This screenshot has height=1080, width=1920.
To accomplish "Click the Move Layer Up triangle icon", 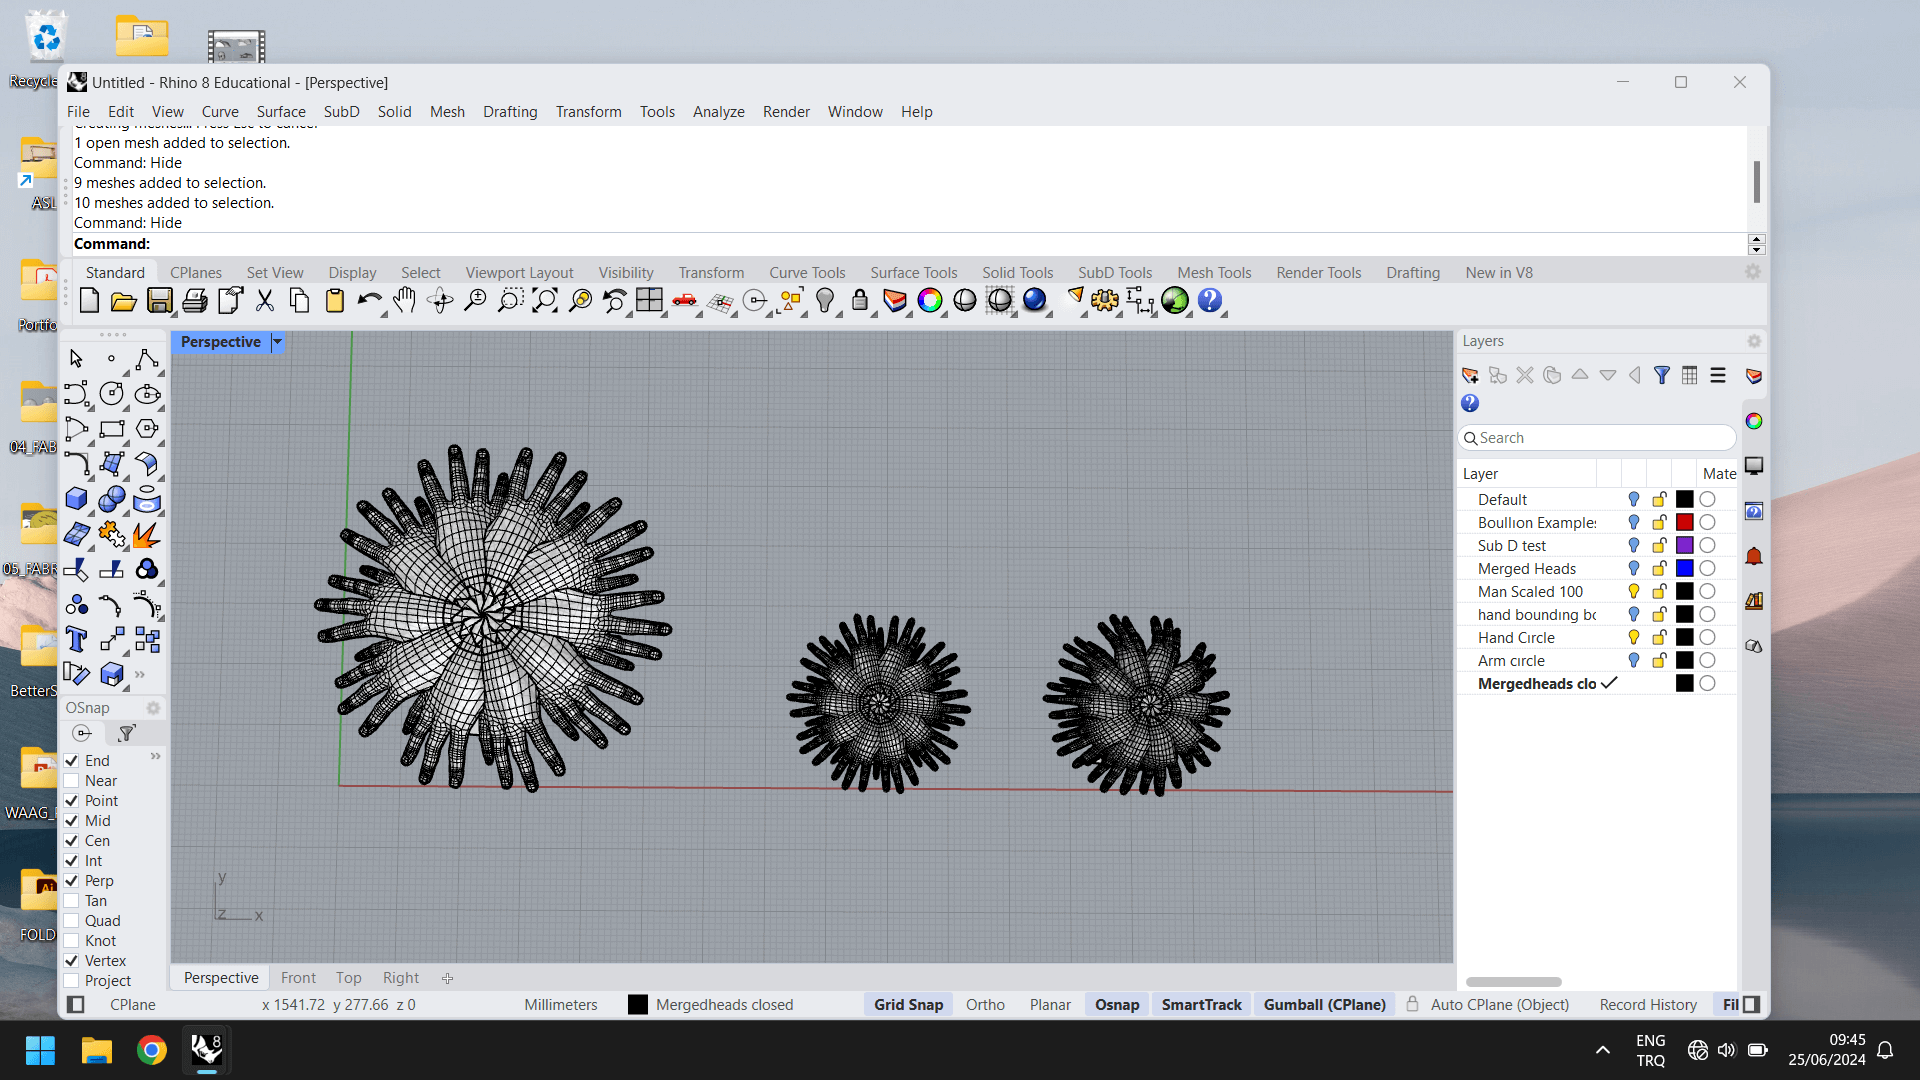I will tap(1580, 376).
